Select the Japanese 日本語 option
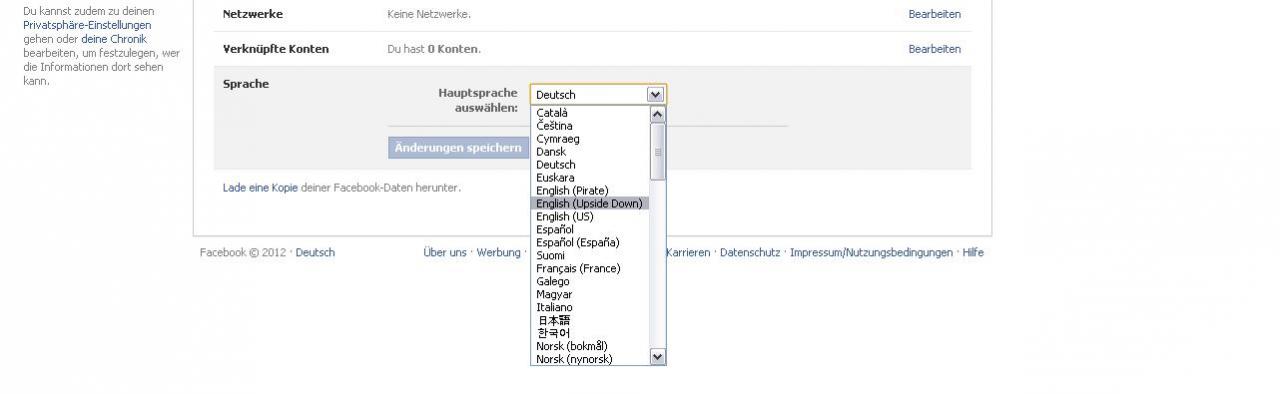The image size is (1280, 394). [x=590, y=321]
